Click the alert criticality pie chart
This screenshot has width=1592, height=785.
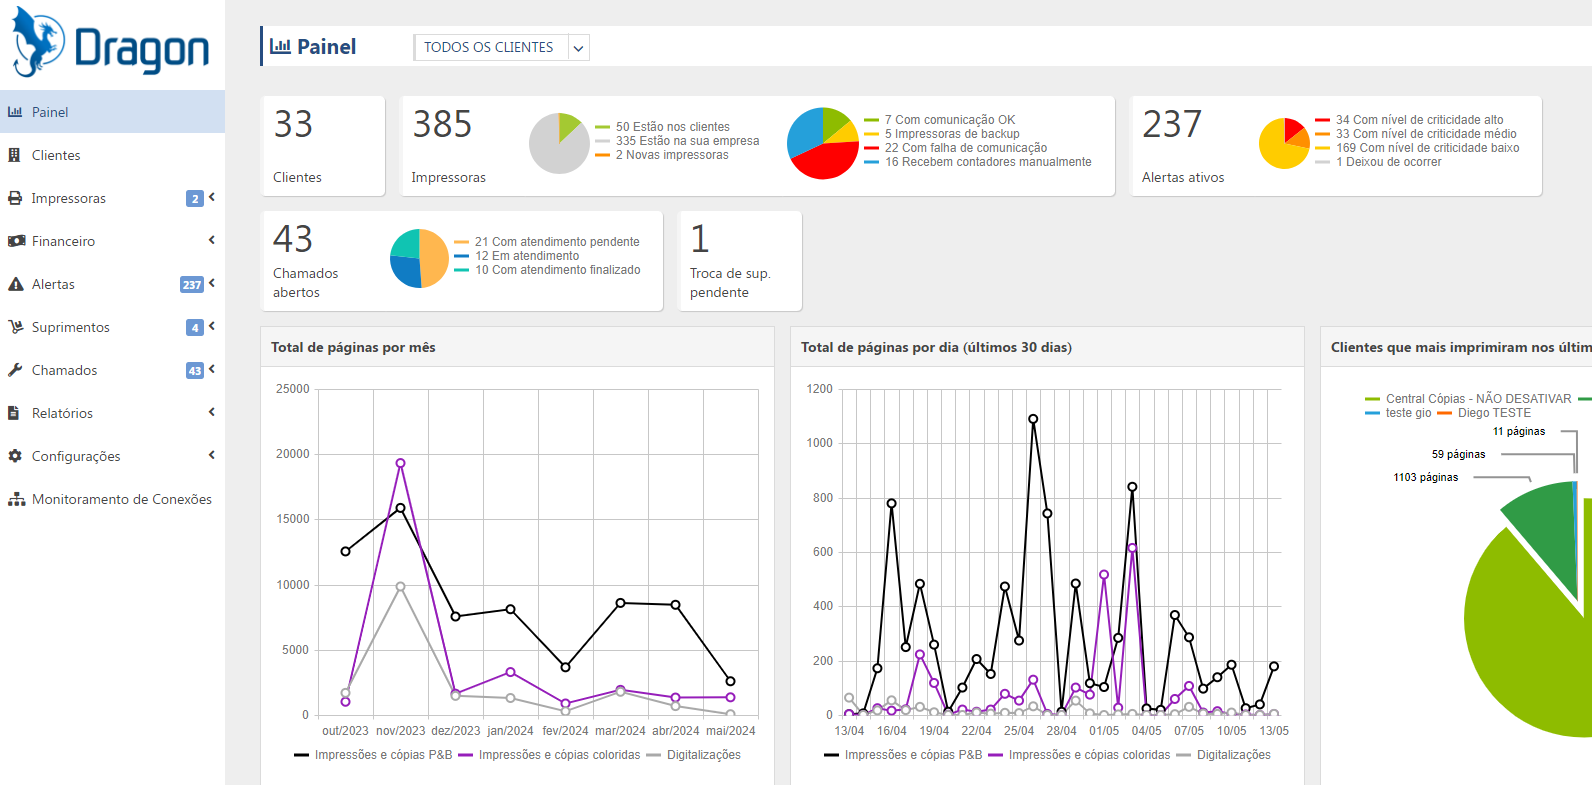[1284, 143]
